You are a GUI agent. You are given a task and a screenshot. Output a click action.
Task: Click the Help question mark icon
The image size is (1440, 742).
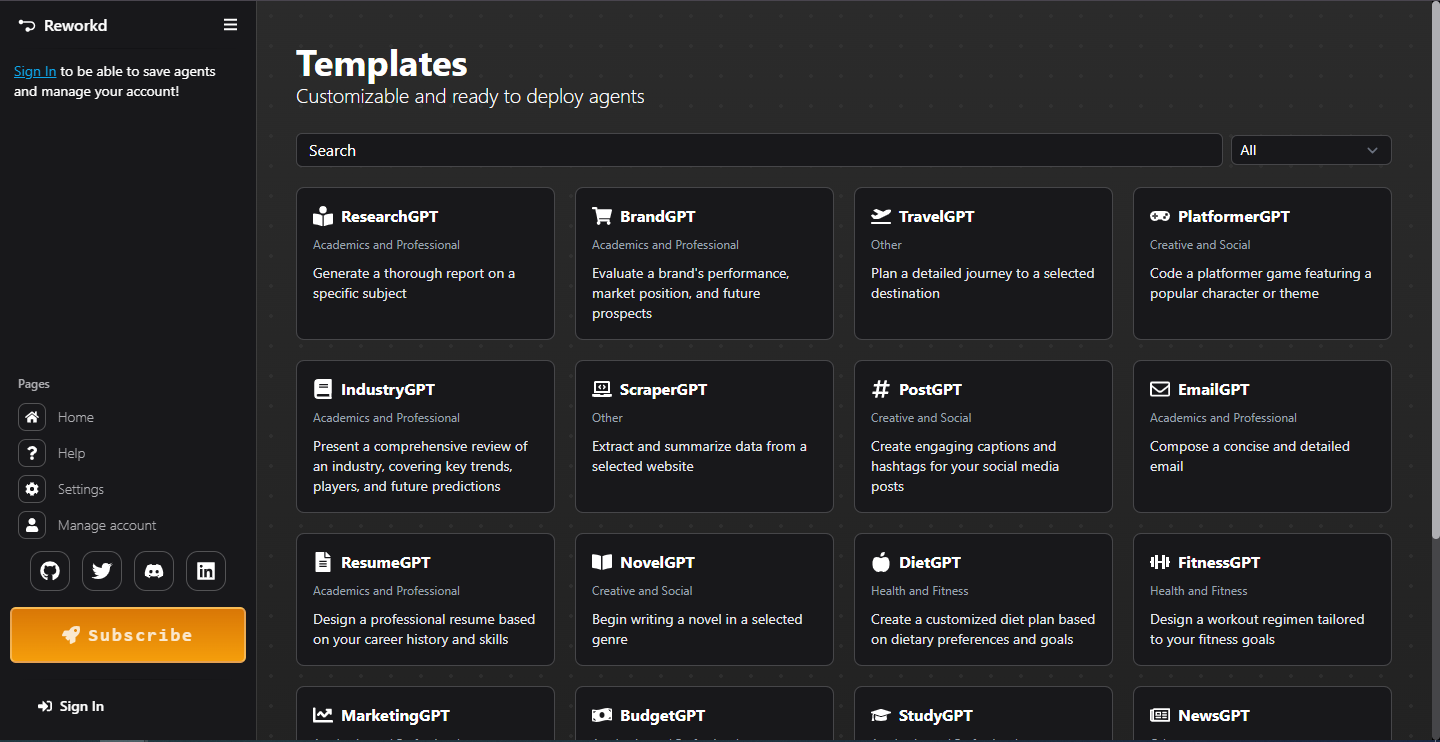pyautogui.click(x=32, y=453)
